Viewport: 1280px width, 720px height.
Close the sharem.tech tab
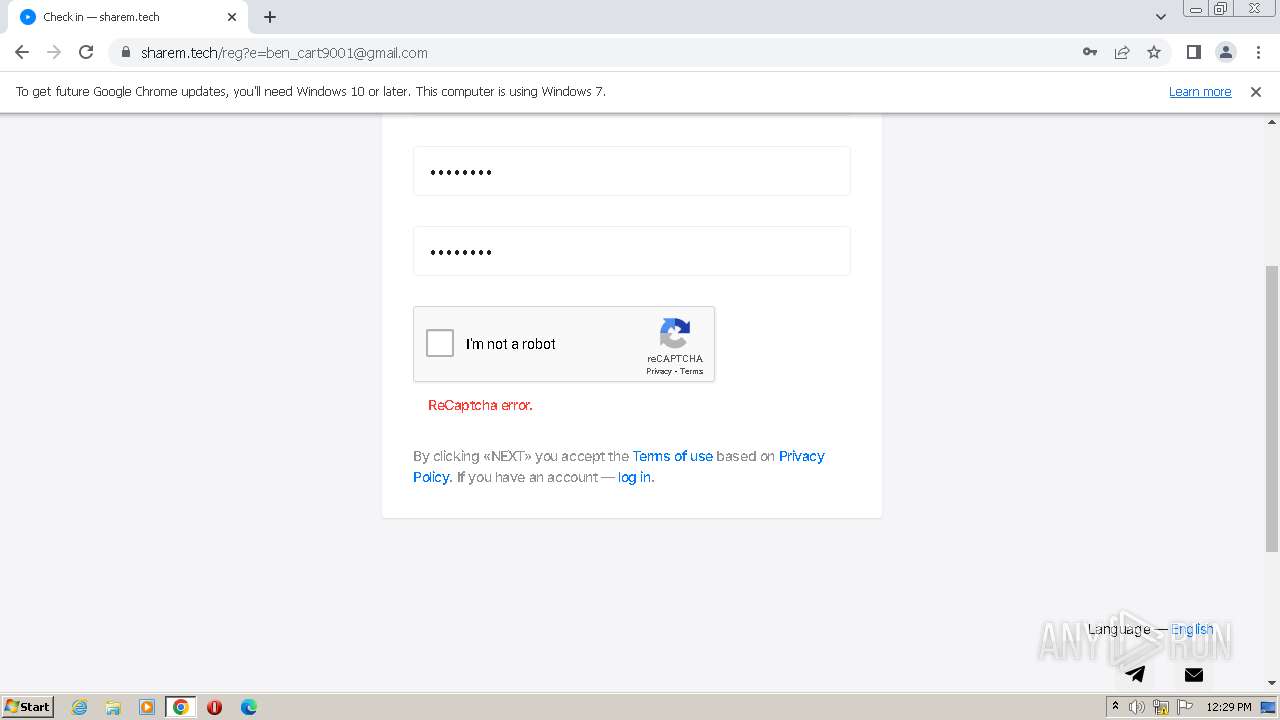pyautogui.click(x=232, y=17)
